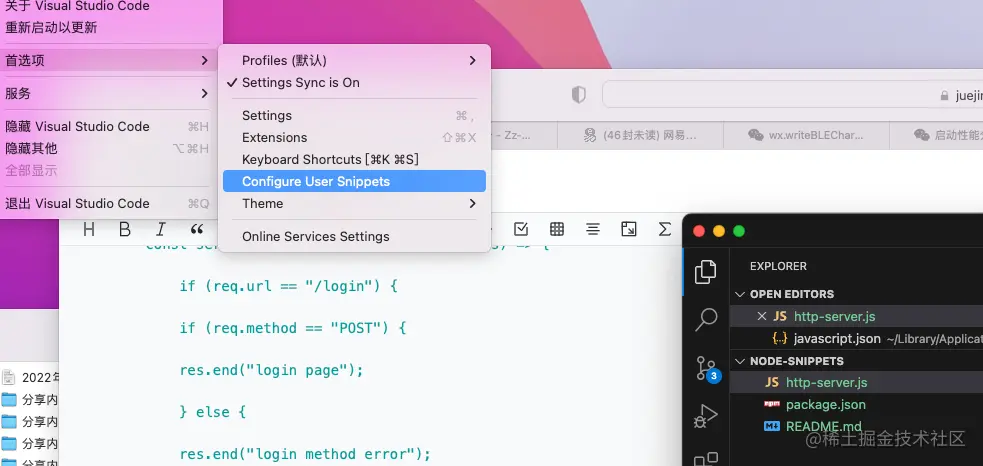Open the 首选项 submenu
The image size is (983, 466).
pyautogui.click(x=108, y=61)
